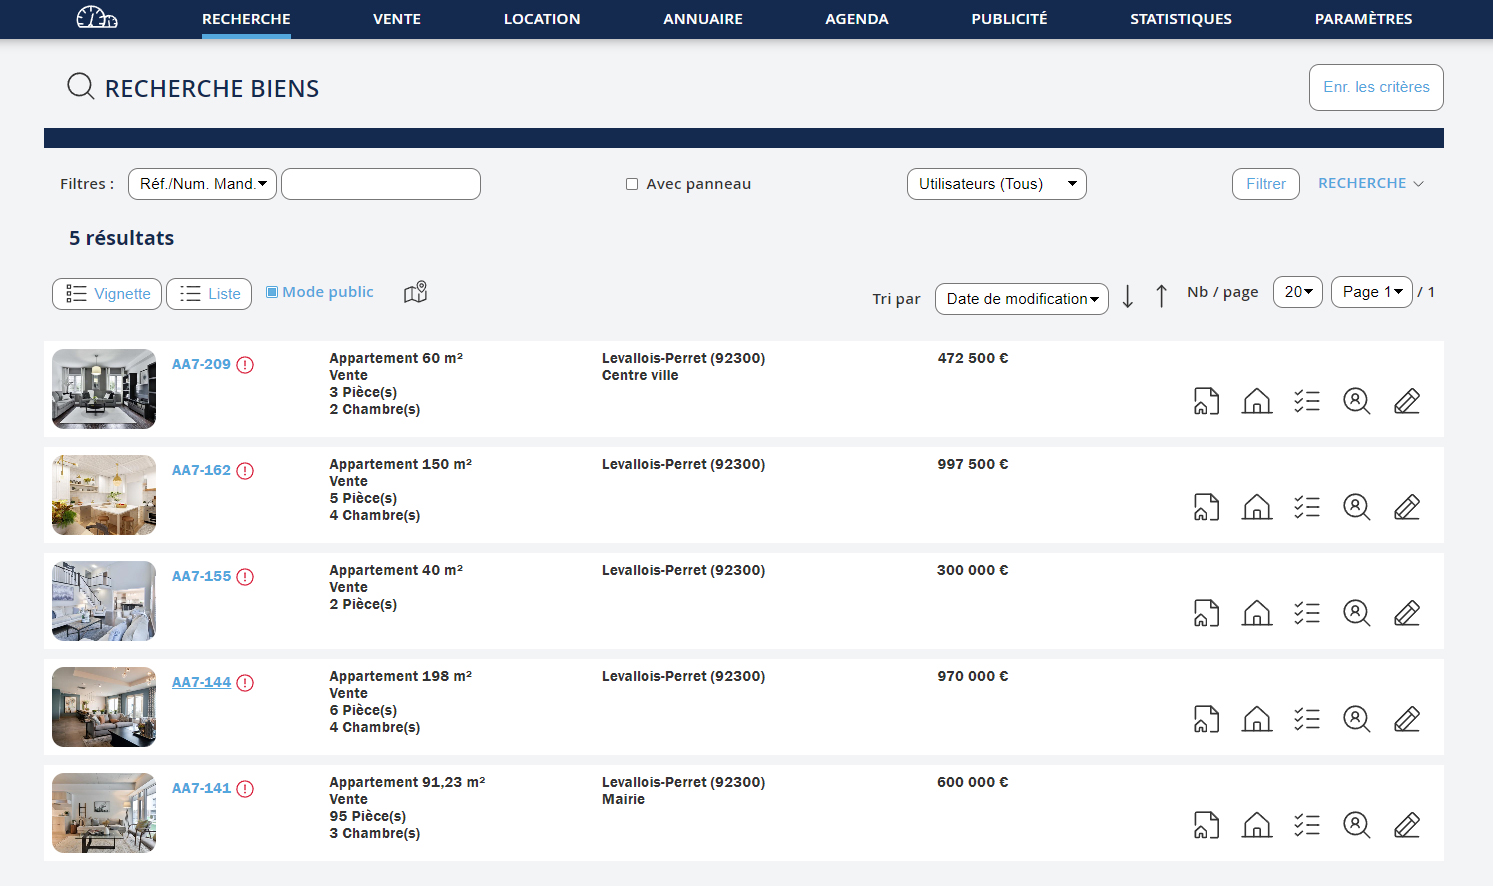Click the pencil edit icon for AA7-209

pyautogui.click(x=1406, y=401)
